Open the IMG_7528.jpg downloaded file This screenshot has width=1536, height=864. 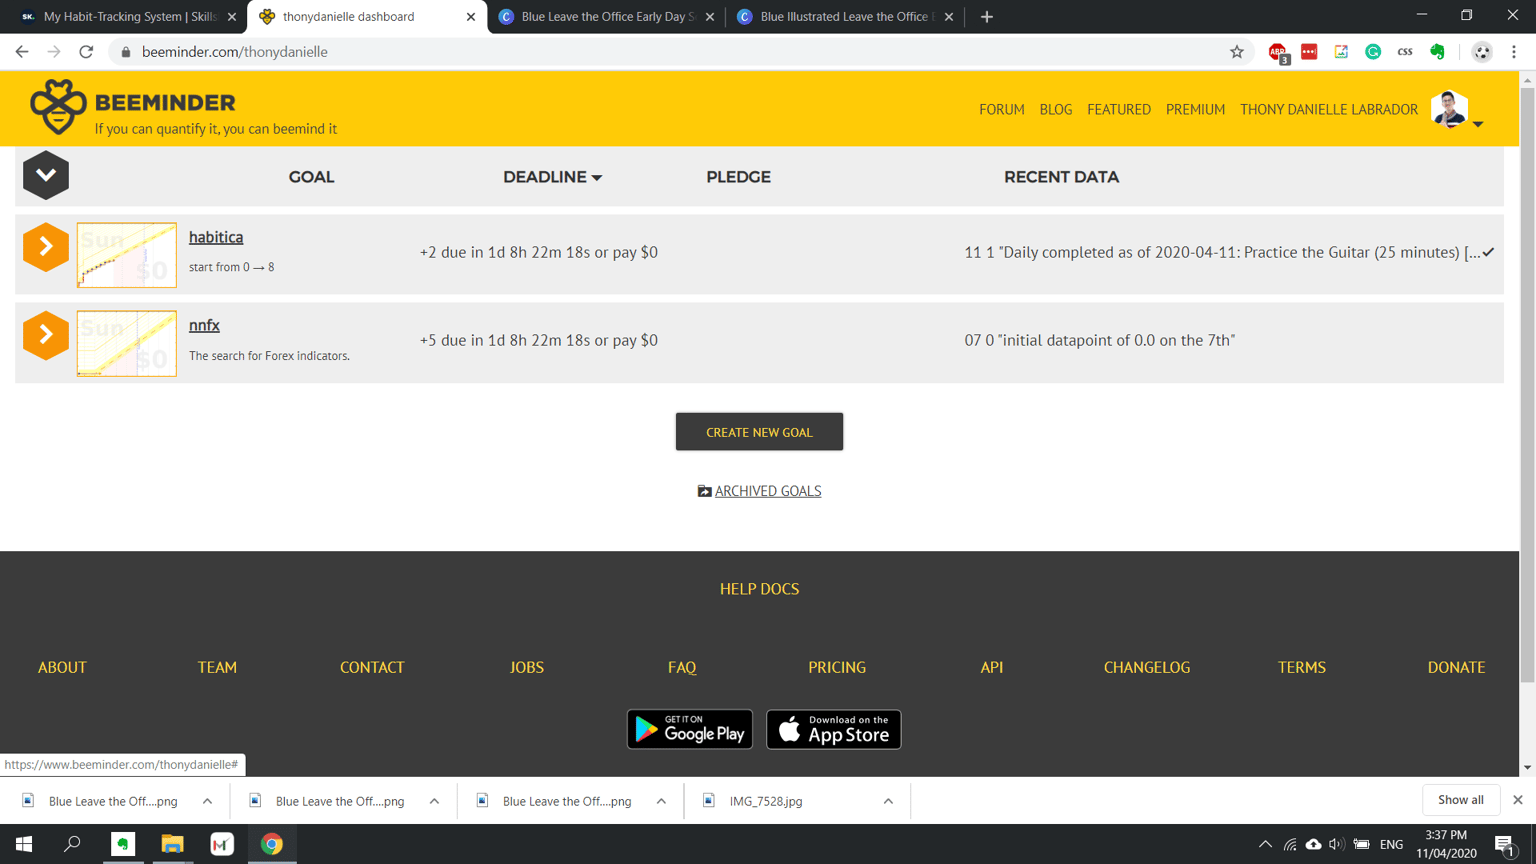pyautogui.click(x=765, y=801)
